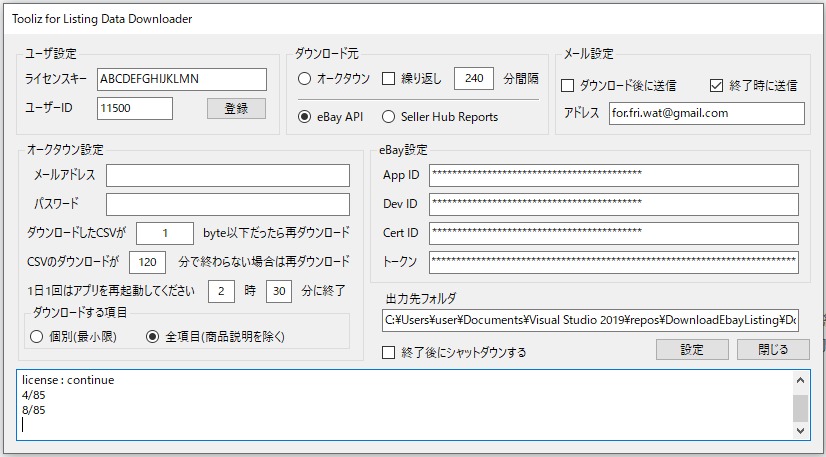This screenshot has width=826, height=457.
Task: Click the 閉じる close button
Action: pos(773,349)
